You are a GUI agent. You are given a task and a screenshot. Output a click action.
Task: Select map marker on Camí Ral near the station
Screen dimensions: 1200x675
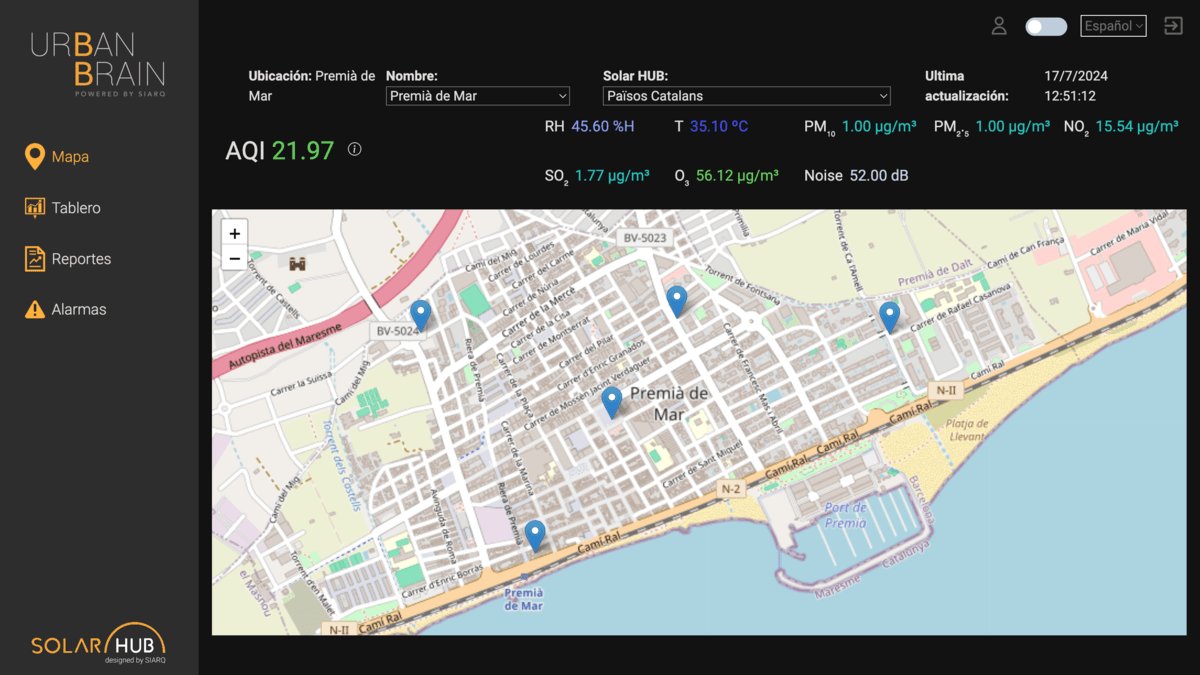[536, 535]
